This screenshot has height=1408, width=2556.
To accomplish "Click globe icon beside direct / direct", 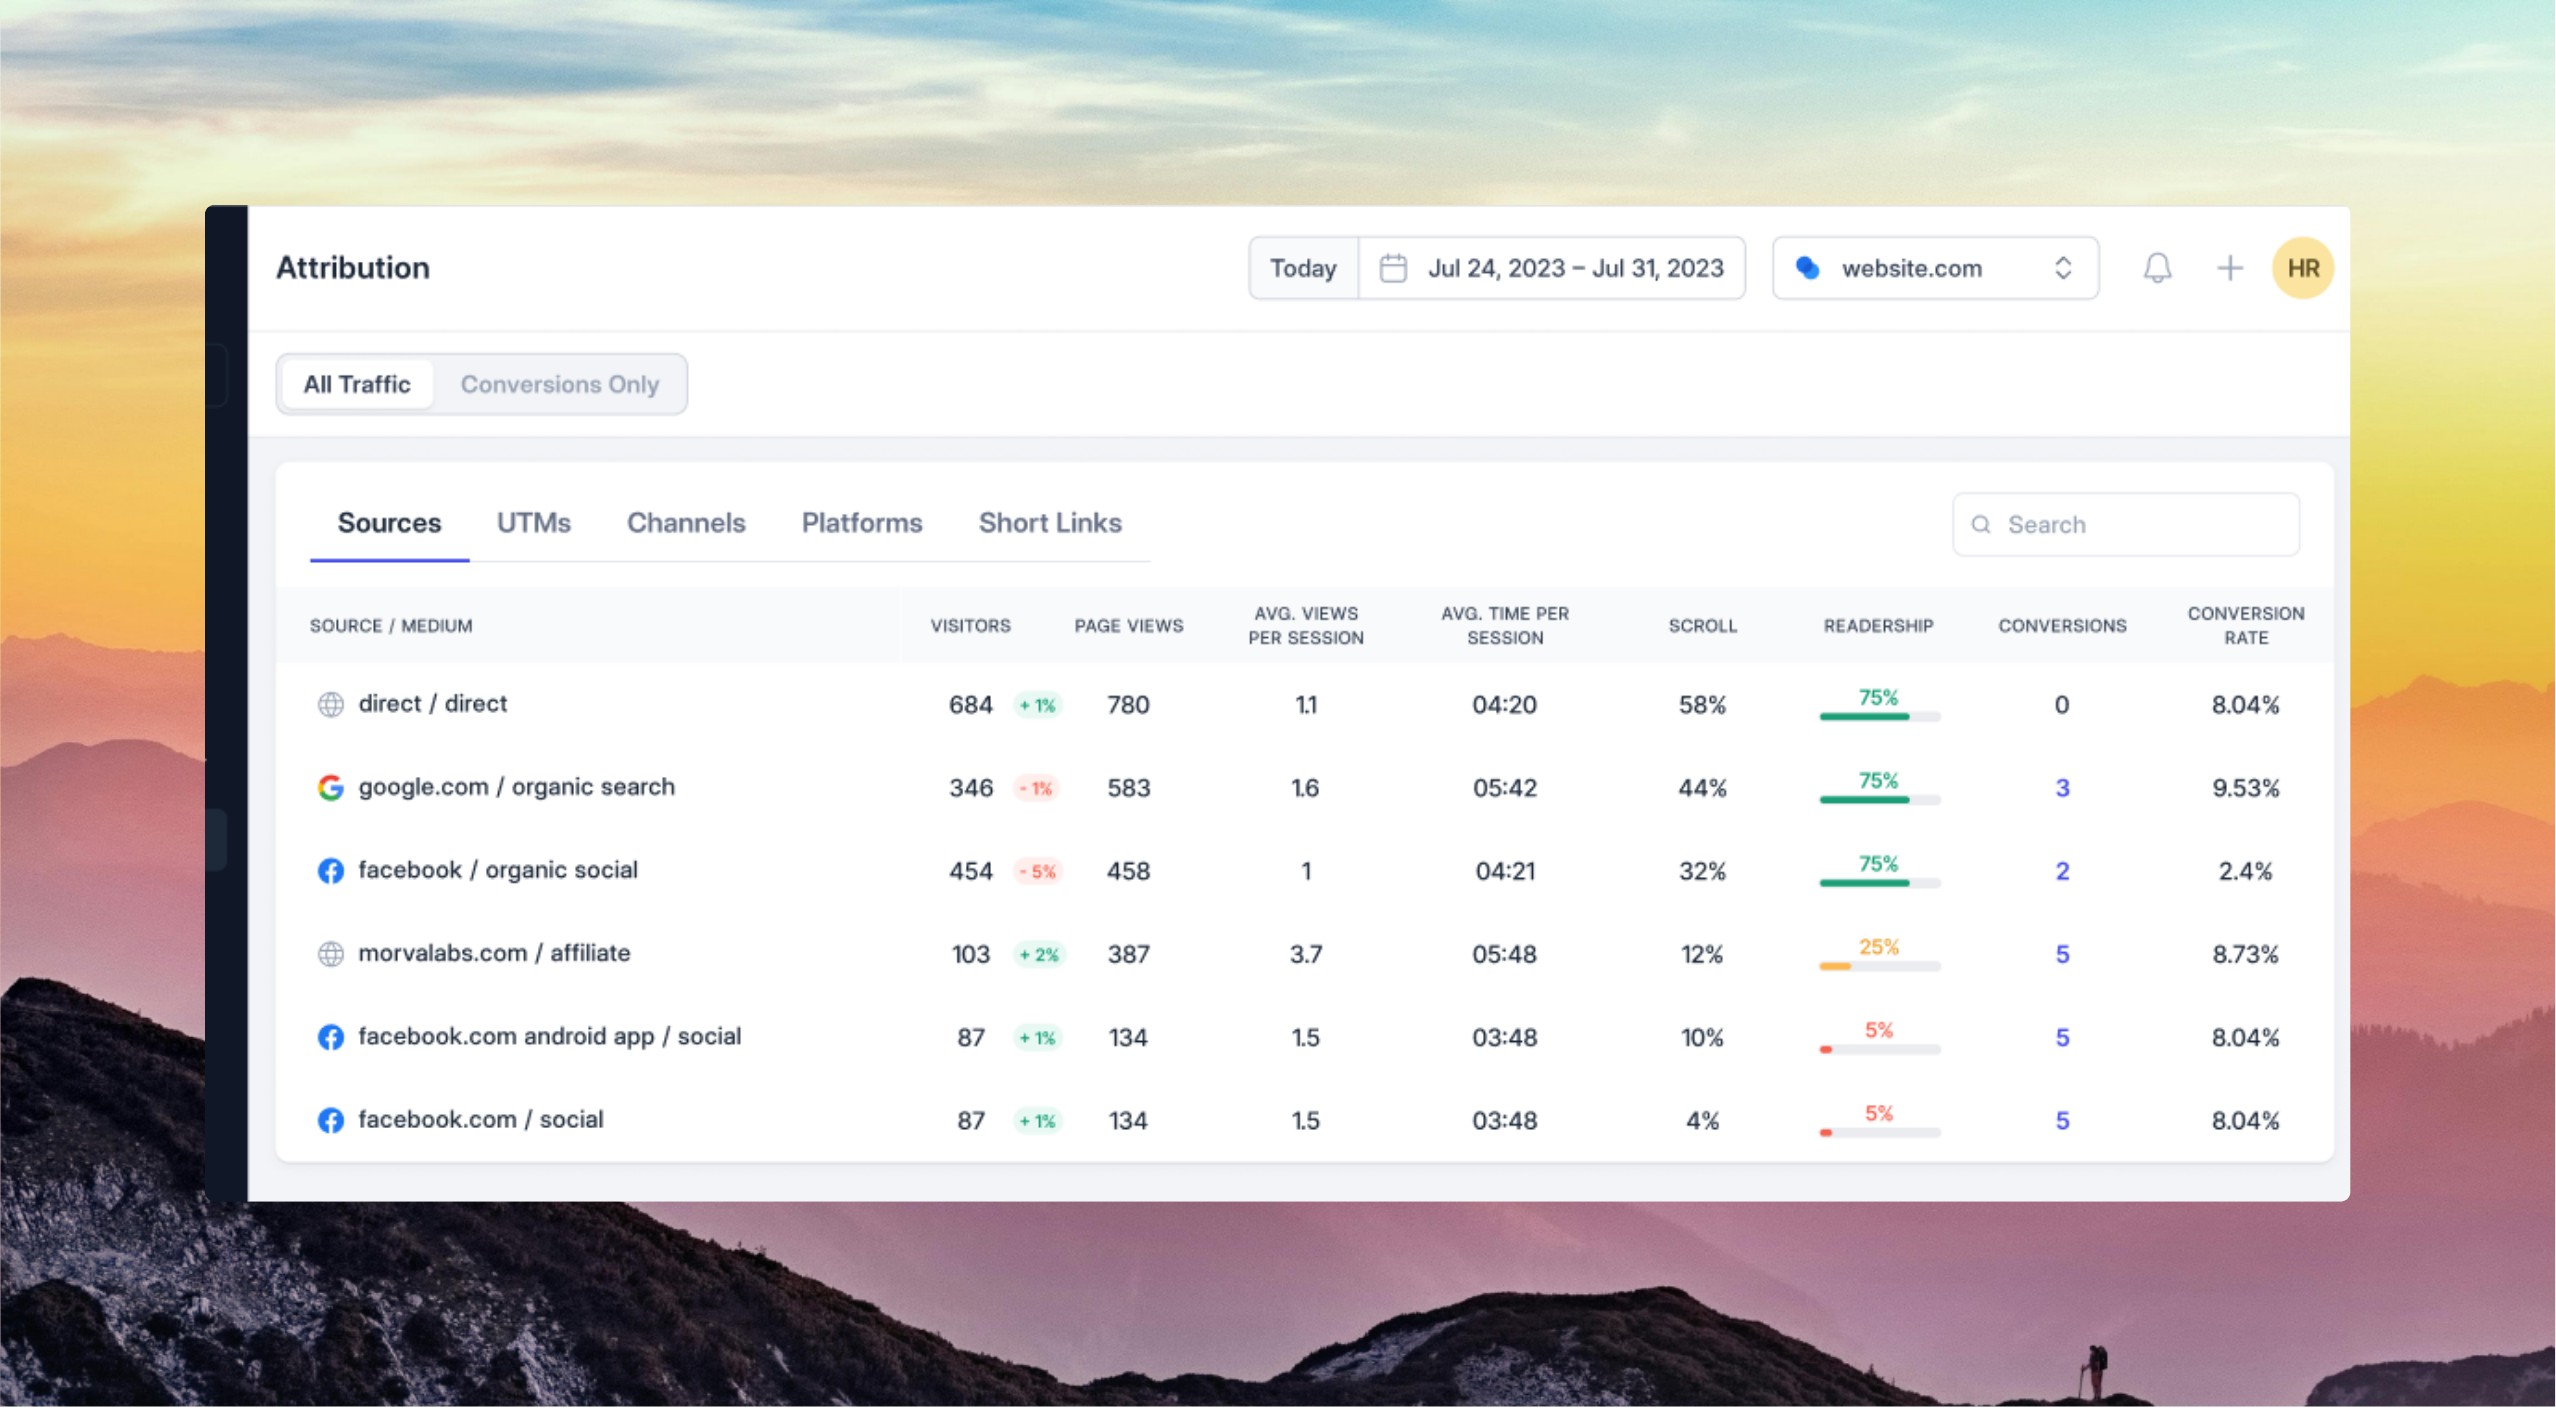I will 330,705.
